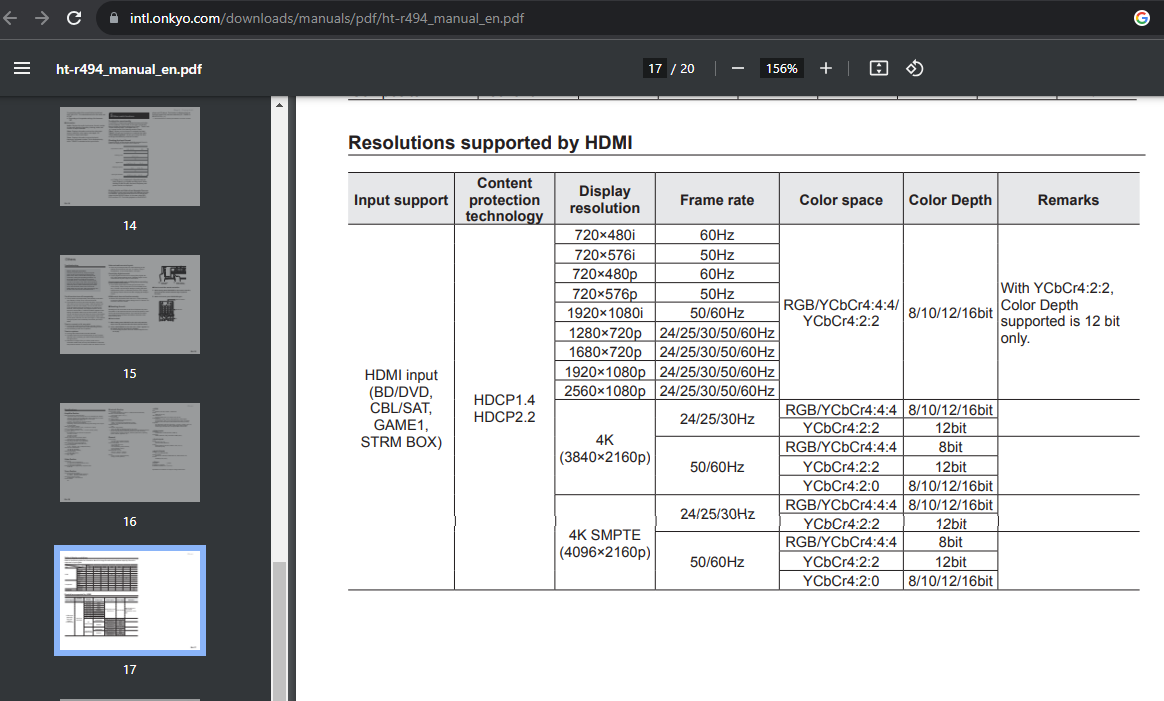Click the highlighted page 17 thumbnail
The image size is (1164, 701).
[130, 600]
